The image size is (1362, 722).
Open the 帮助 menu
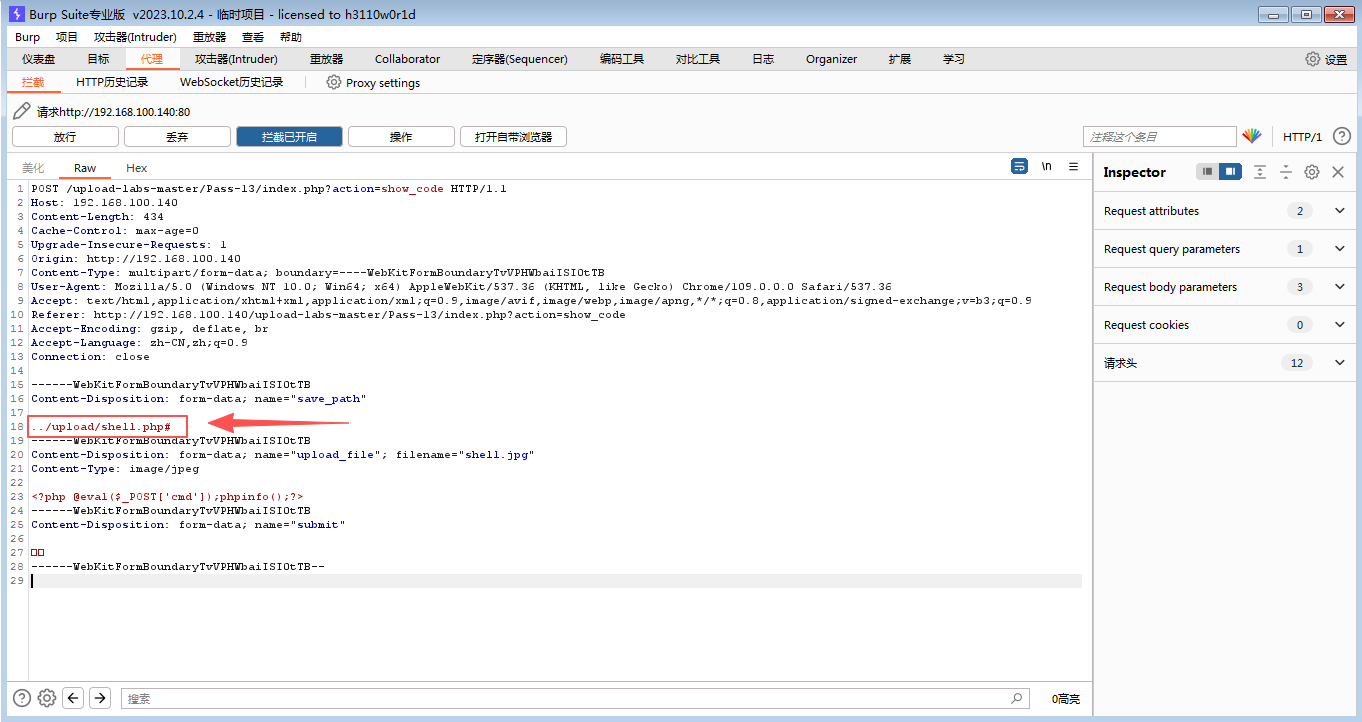tap(291, 37)
